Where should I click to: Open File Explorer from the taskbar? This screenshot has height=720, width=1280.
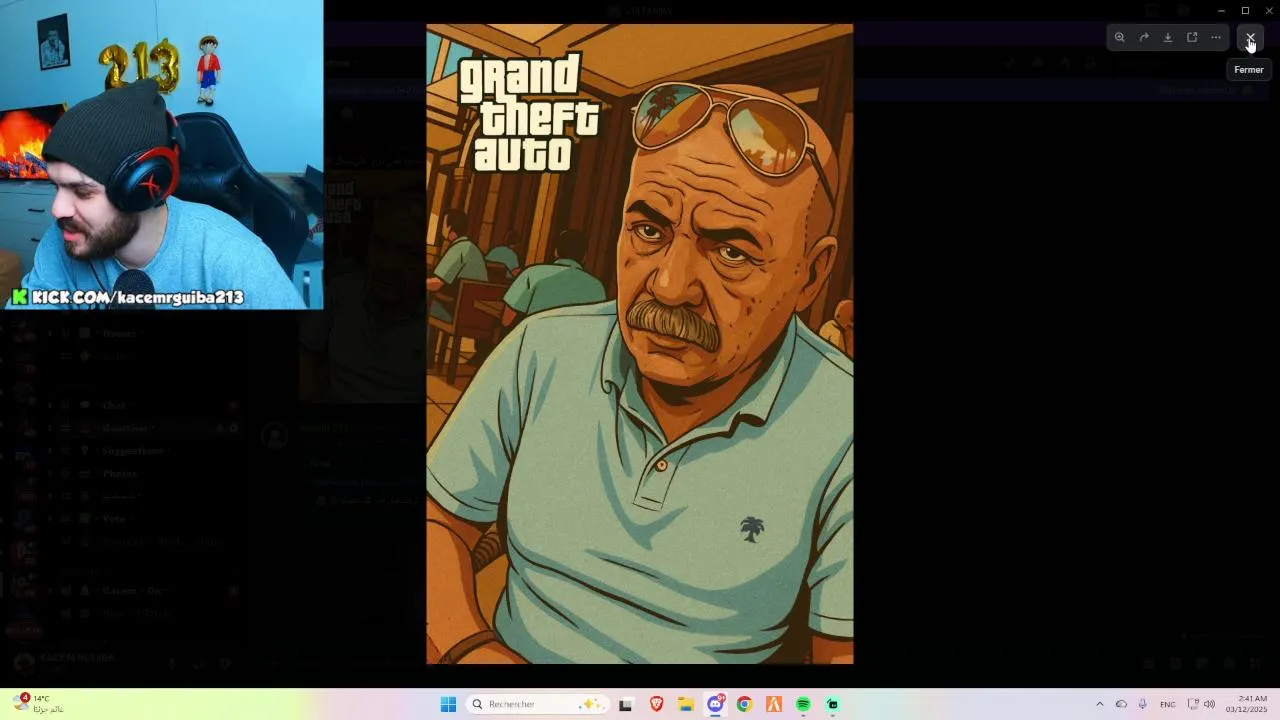click(686, 705)
